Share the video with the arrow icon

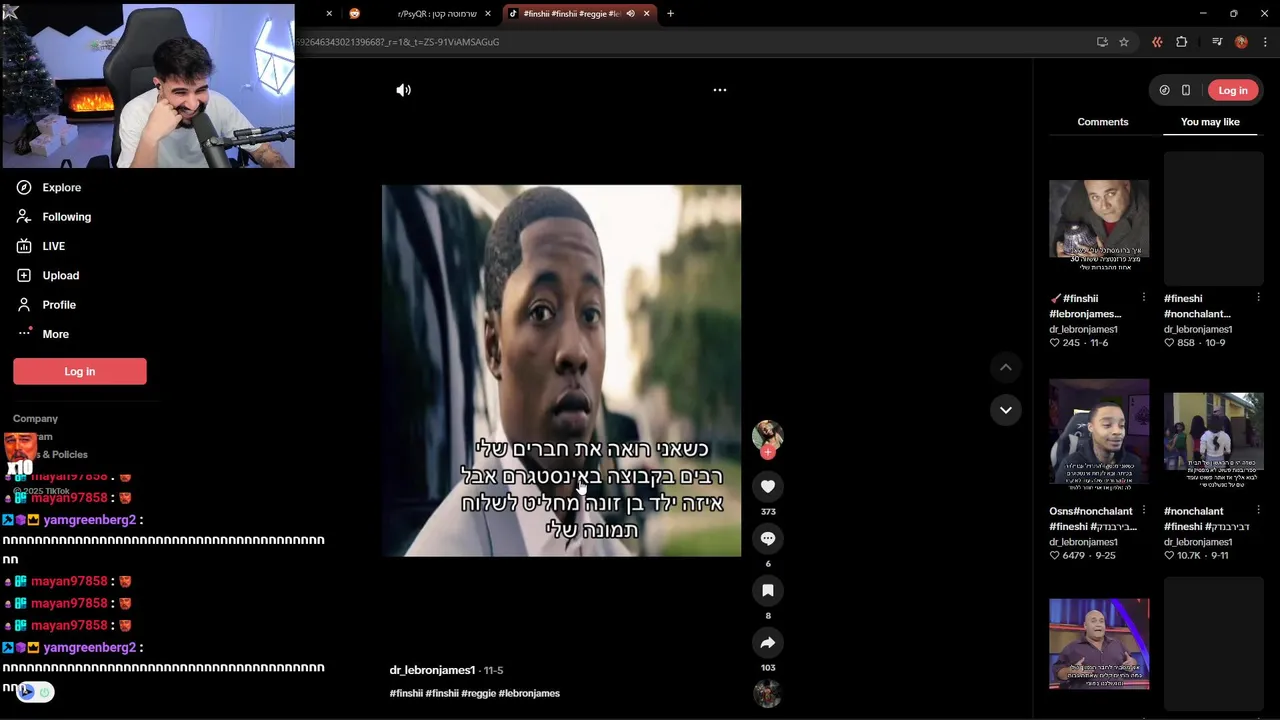tap(768, 642)
